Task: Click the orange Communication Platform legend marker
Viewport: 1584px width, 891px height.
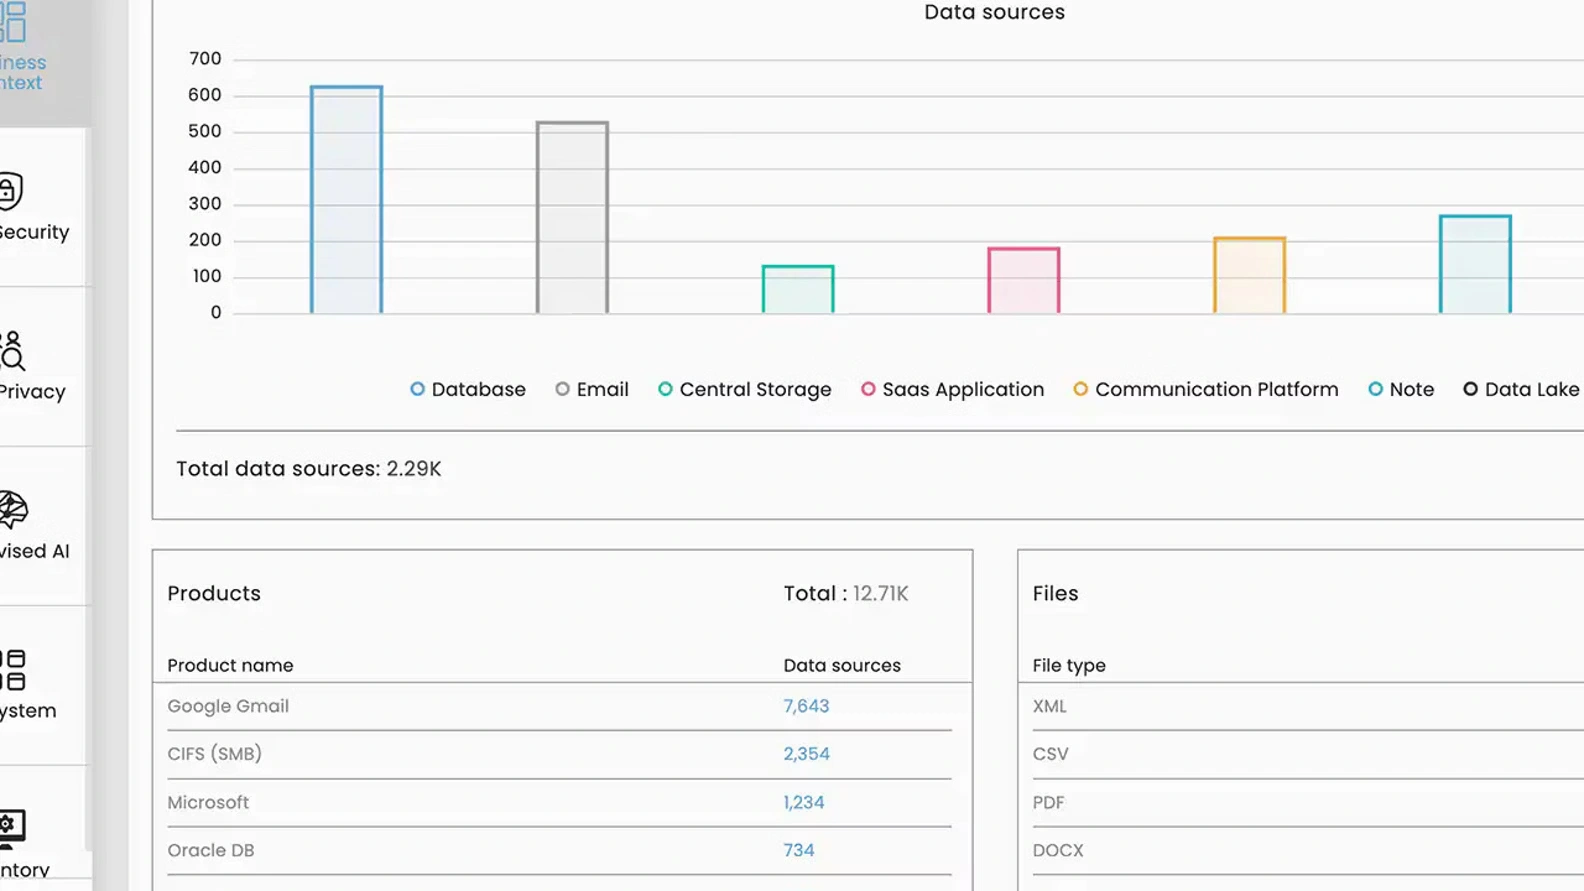Action: click(x=1081, y=389)
